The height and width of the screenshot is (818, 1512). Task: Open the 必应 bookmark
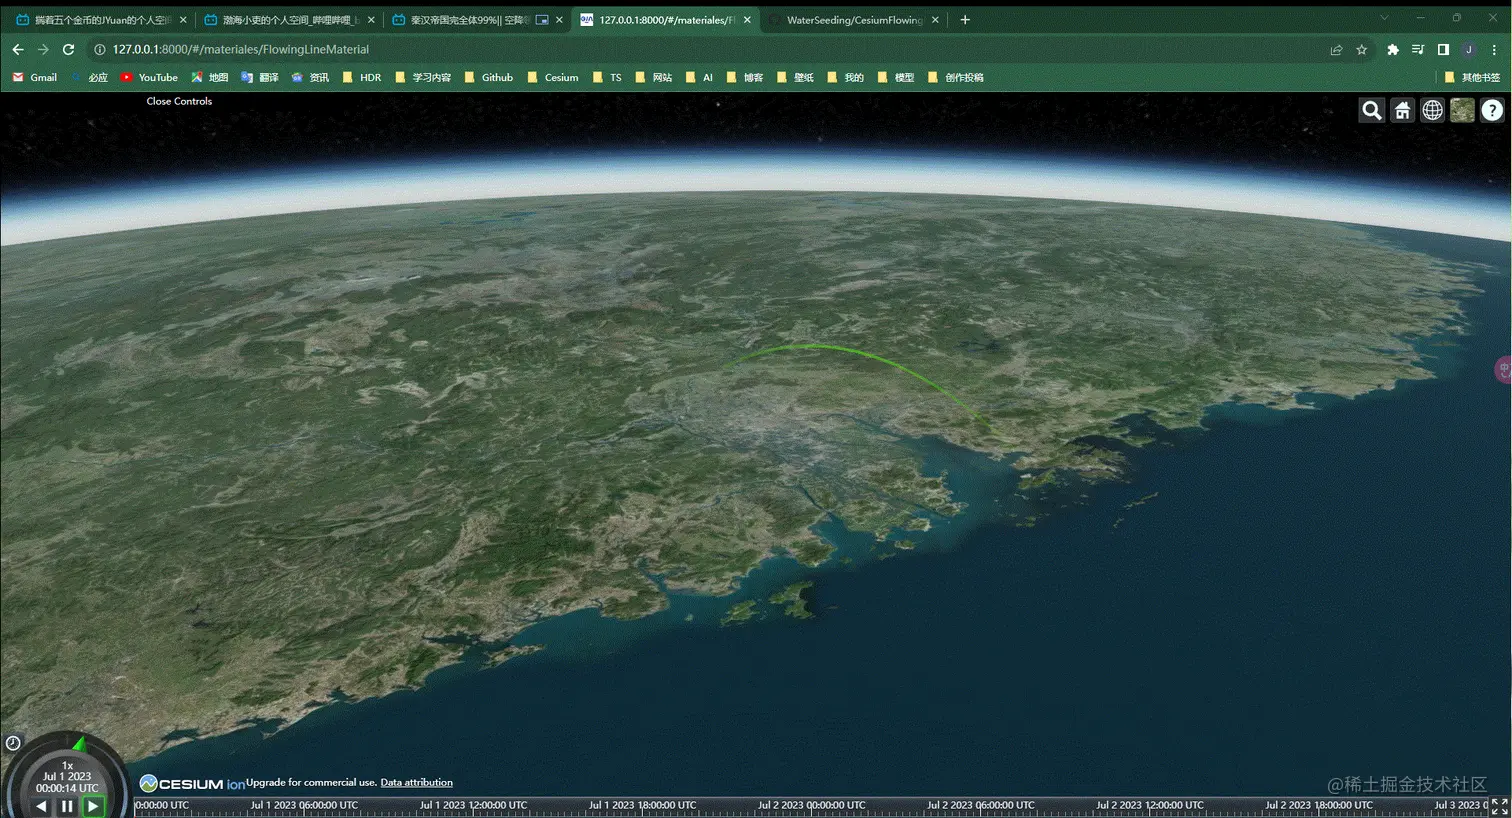point(88,77)
